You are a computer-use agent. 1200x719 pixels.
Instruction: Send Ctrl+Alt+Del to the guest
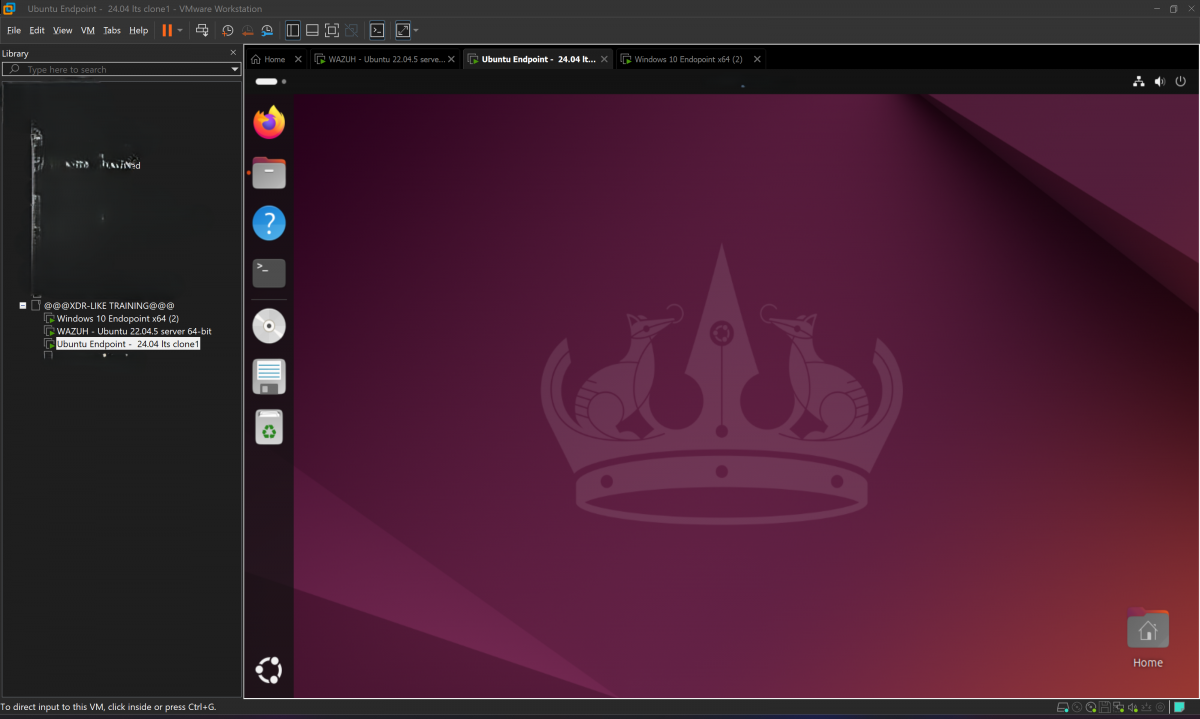(203, 30)
